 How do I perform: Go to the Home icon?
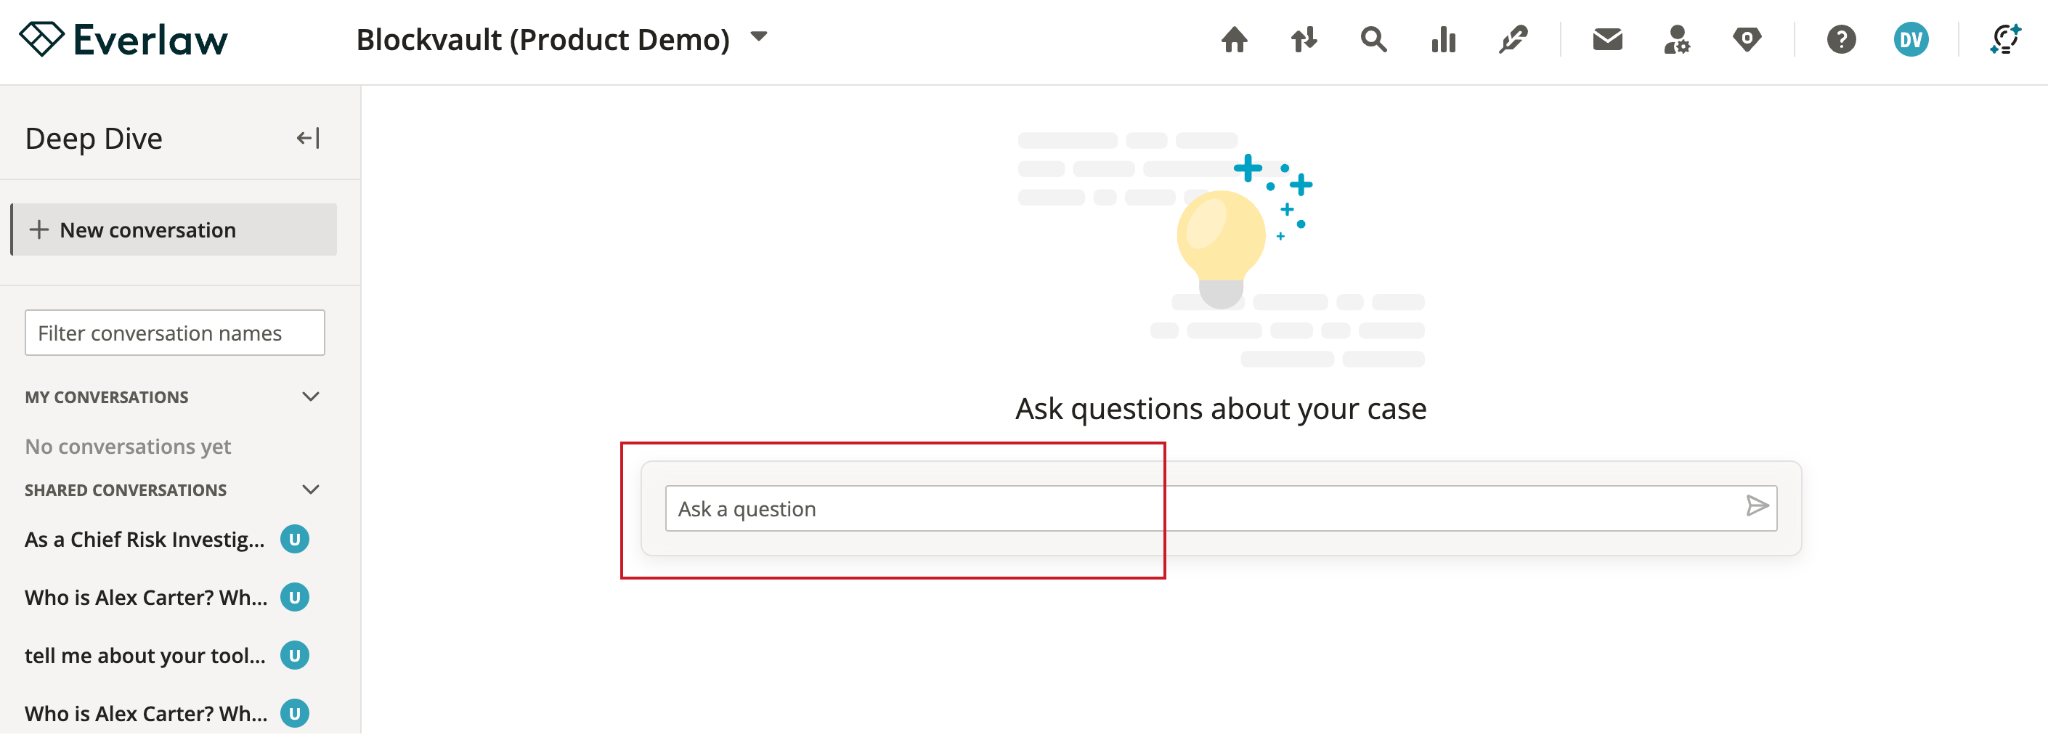[1234, 40]
